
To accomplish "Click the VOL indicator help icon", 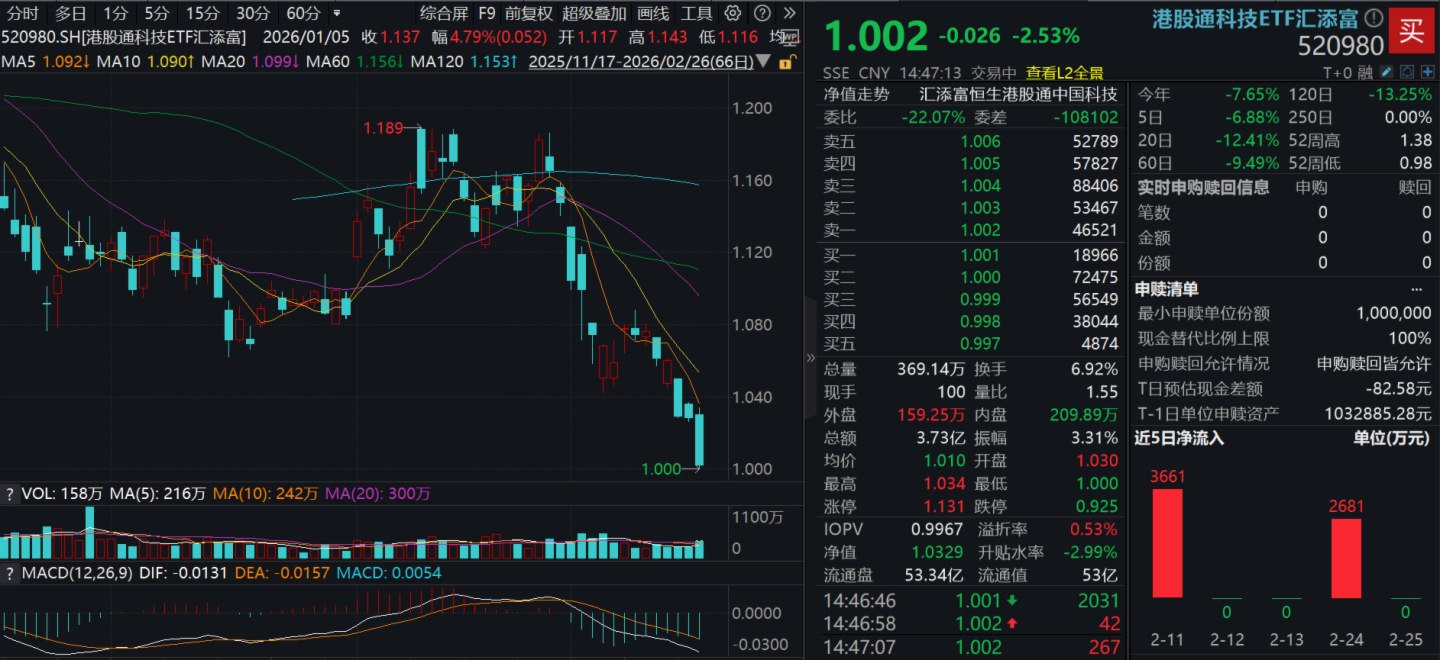I will point(10,493).
